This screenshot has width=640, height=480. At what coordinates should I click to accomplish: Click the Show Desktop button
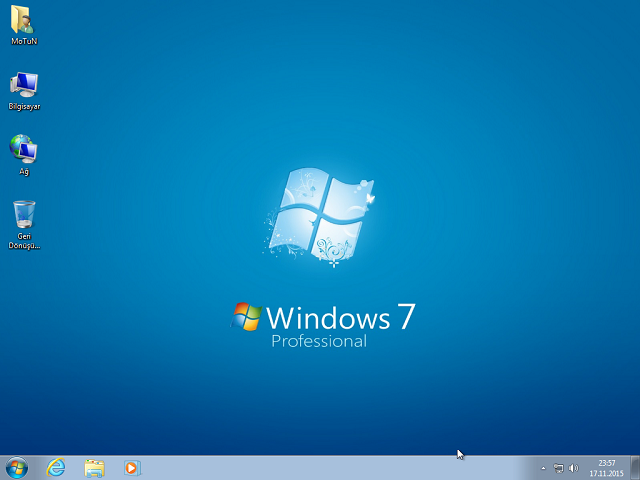(x=635, y=468)
